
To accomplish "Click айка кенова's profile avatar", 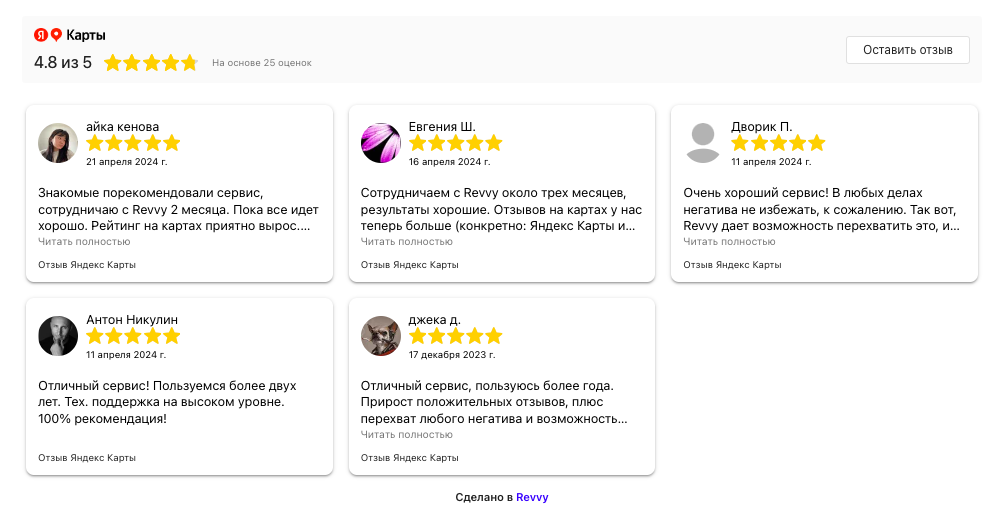I will click(x=58, y=143).
